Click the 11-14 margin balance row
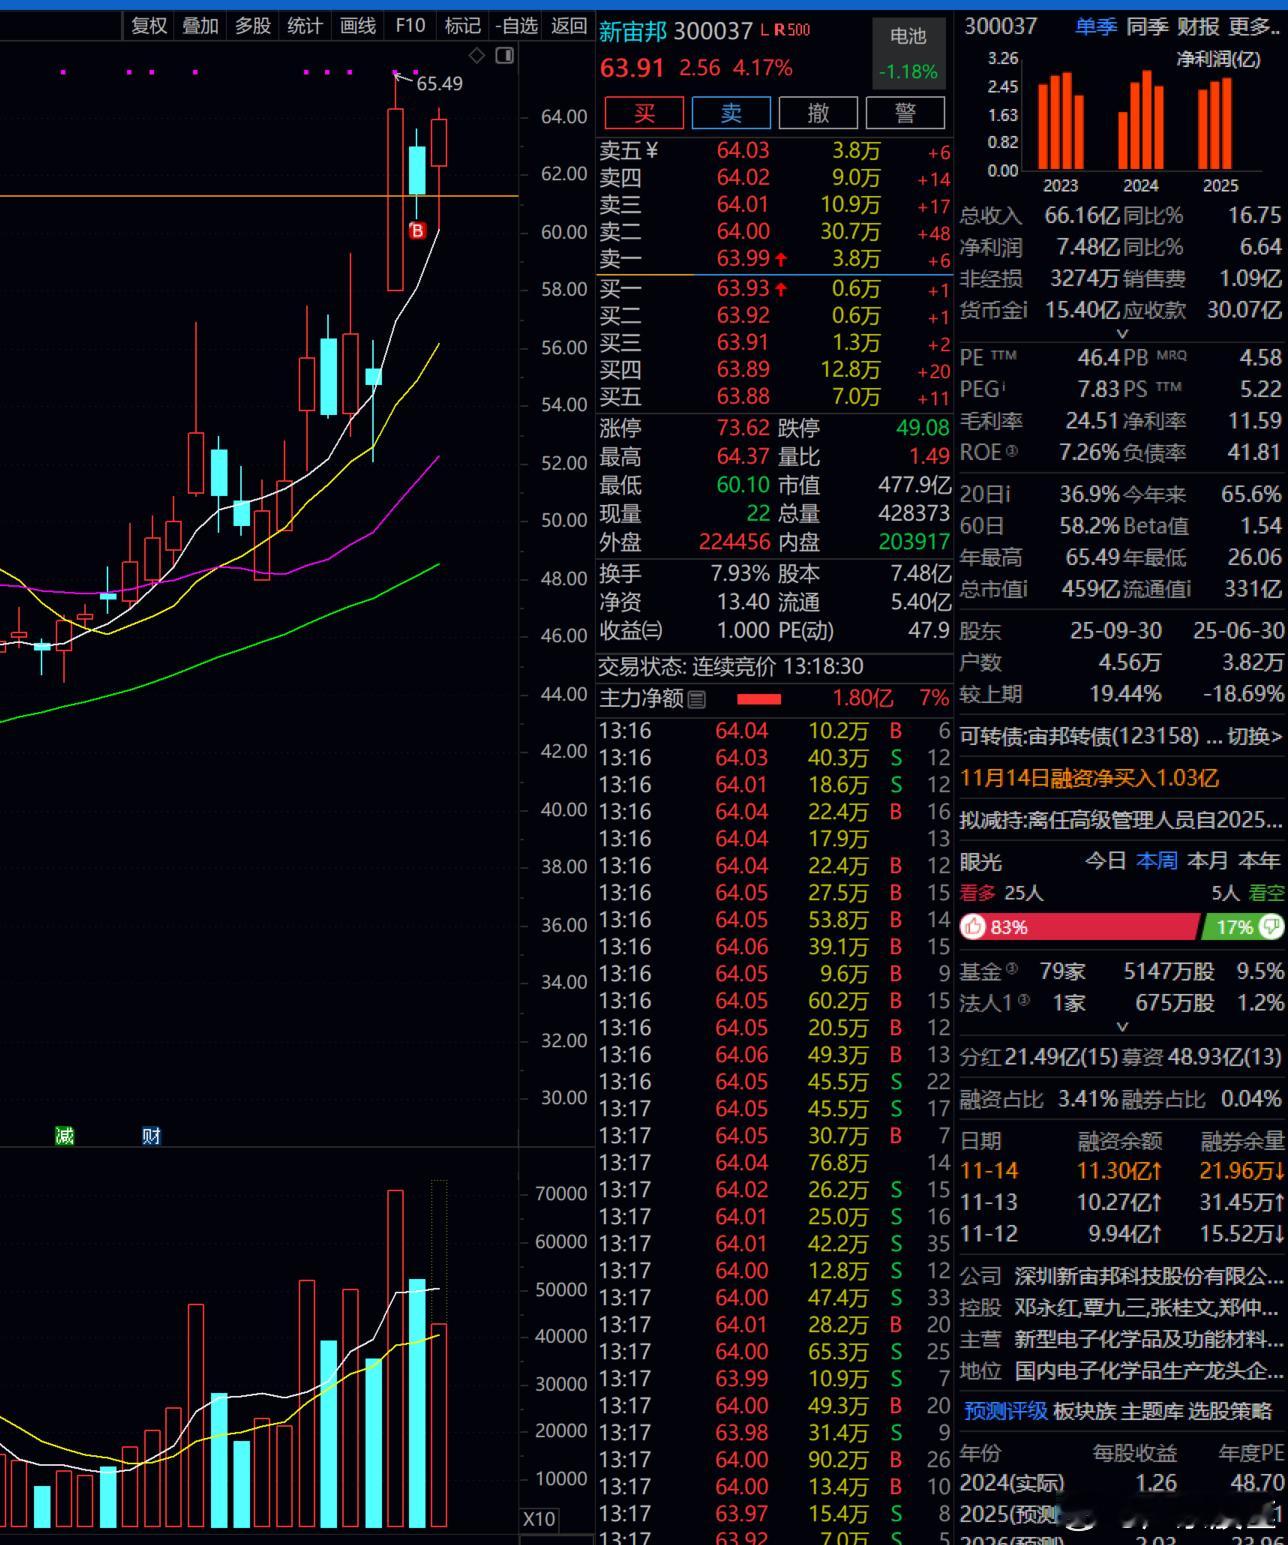The width and height of the screenshot is (1288, 1545). (1122, 1171)
